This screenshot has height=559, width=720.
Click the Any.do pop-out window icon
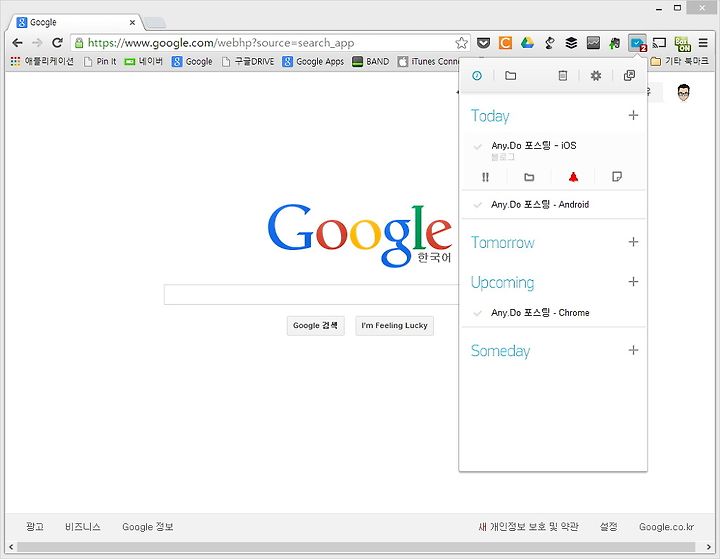click(x=629, y=75)
